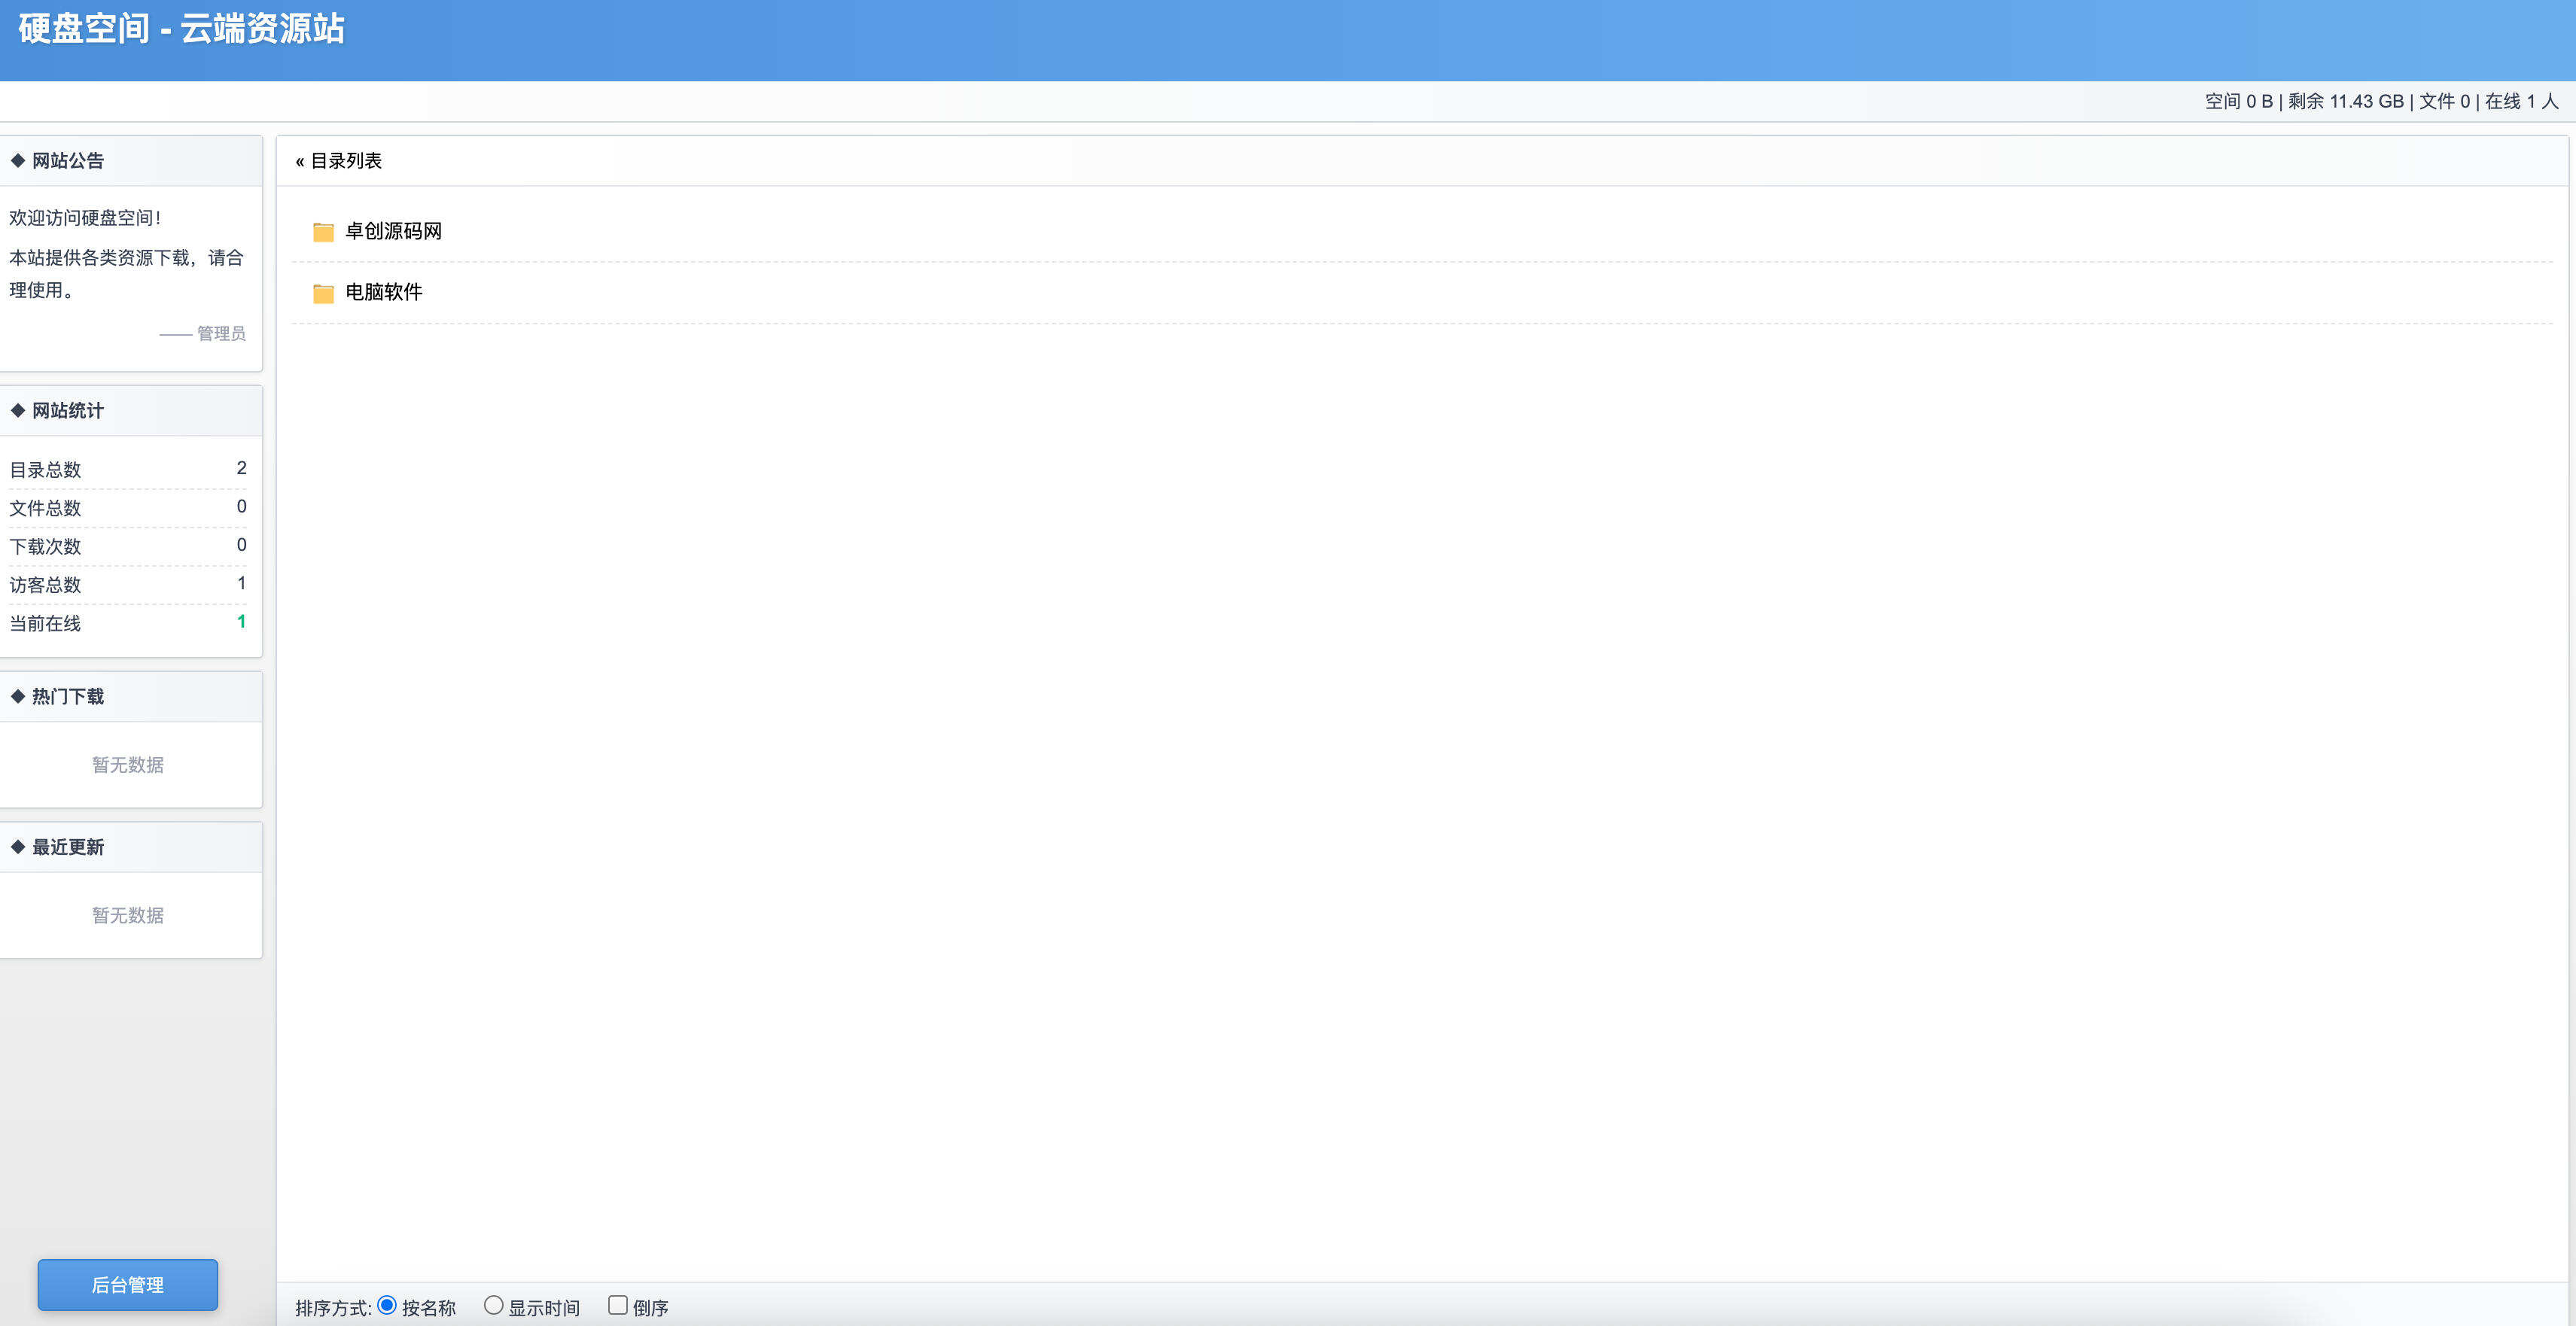
Task: Open the 电脑软件 directory
Action: (x=383, y=292)
